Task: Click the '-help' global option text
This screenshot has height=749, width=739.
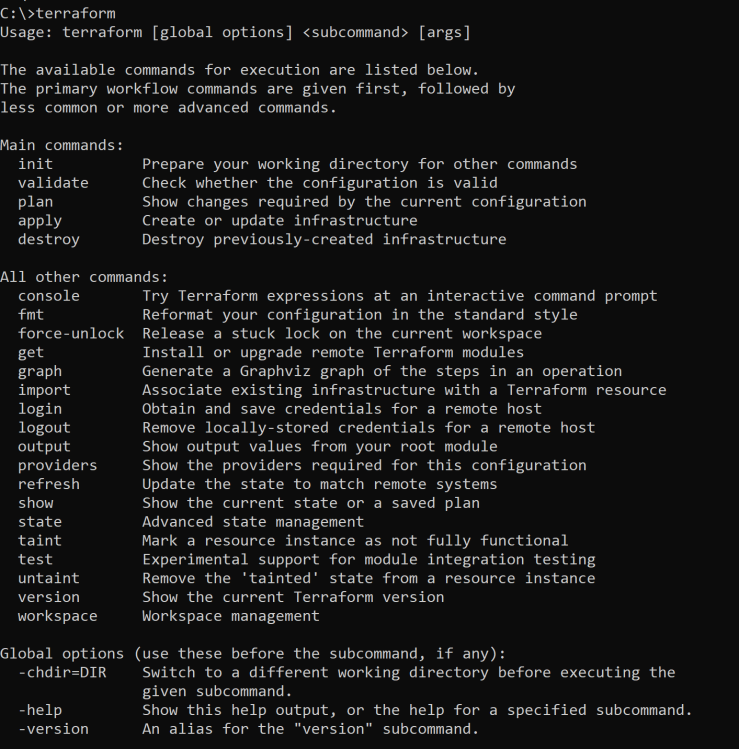Action: pyautogui.click(x=40, y=710)
